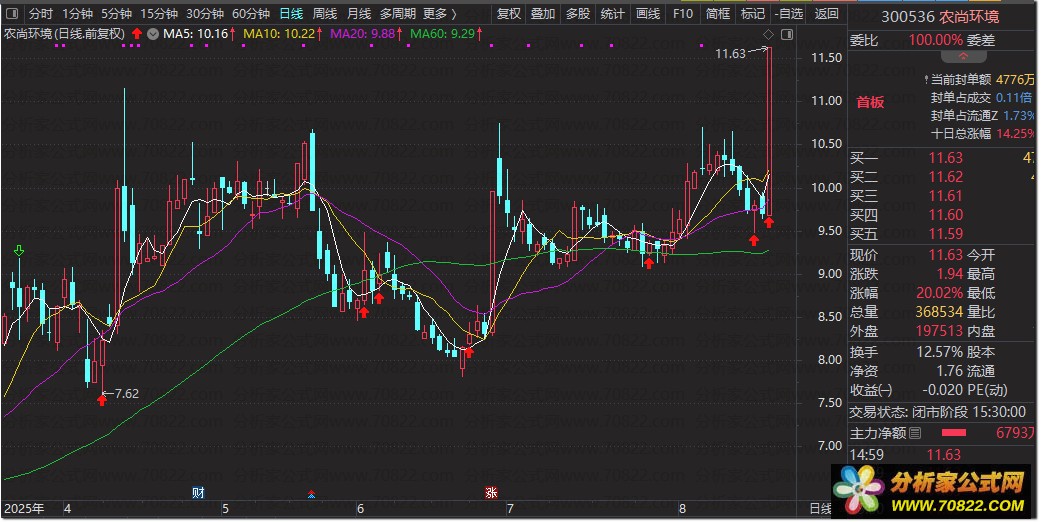This screenshot has height=522, width=1041.
Task: Toggle the left sidebar panel icon
Action: click(12, 13)
